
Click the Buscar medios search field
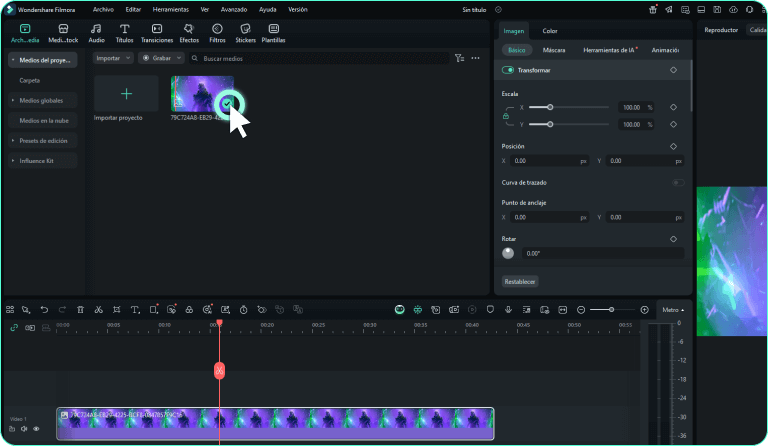319,58
